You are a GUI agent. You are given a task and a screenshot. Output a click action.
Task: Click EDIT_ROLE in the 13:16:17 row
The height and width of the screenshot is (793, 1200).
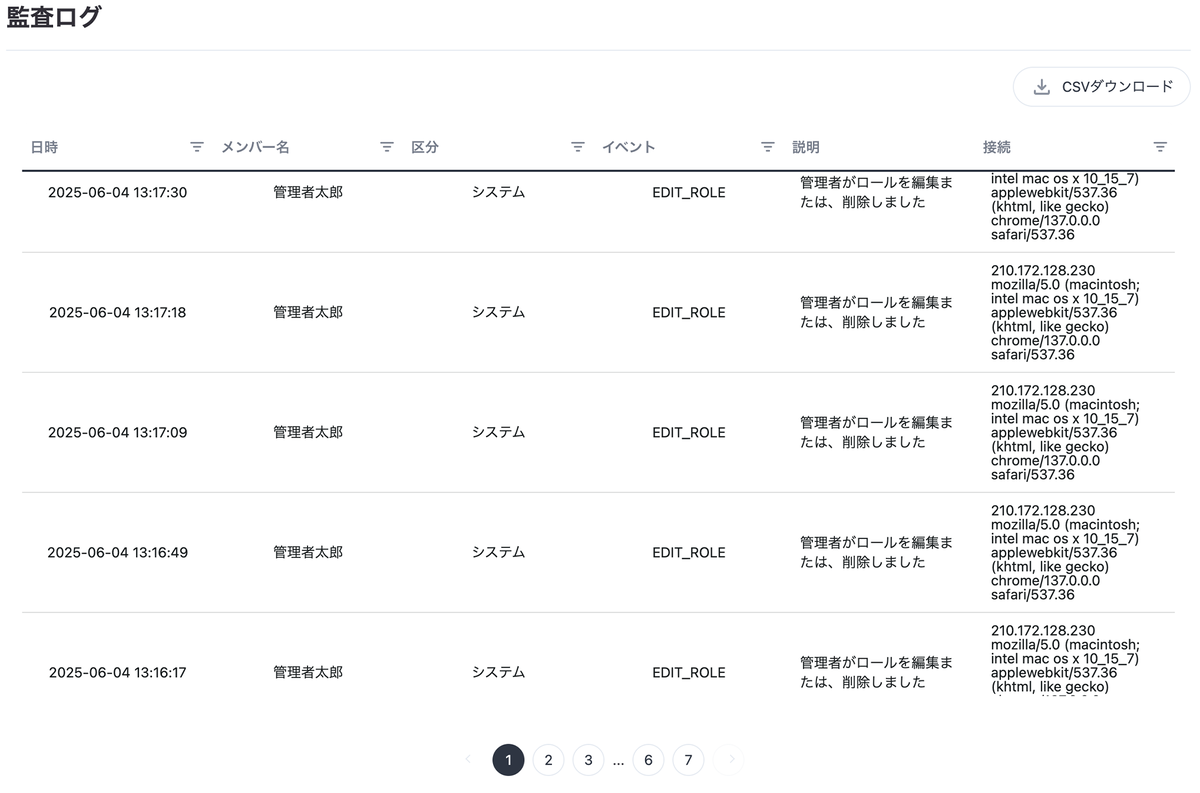689,672
